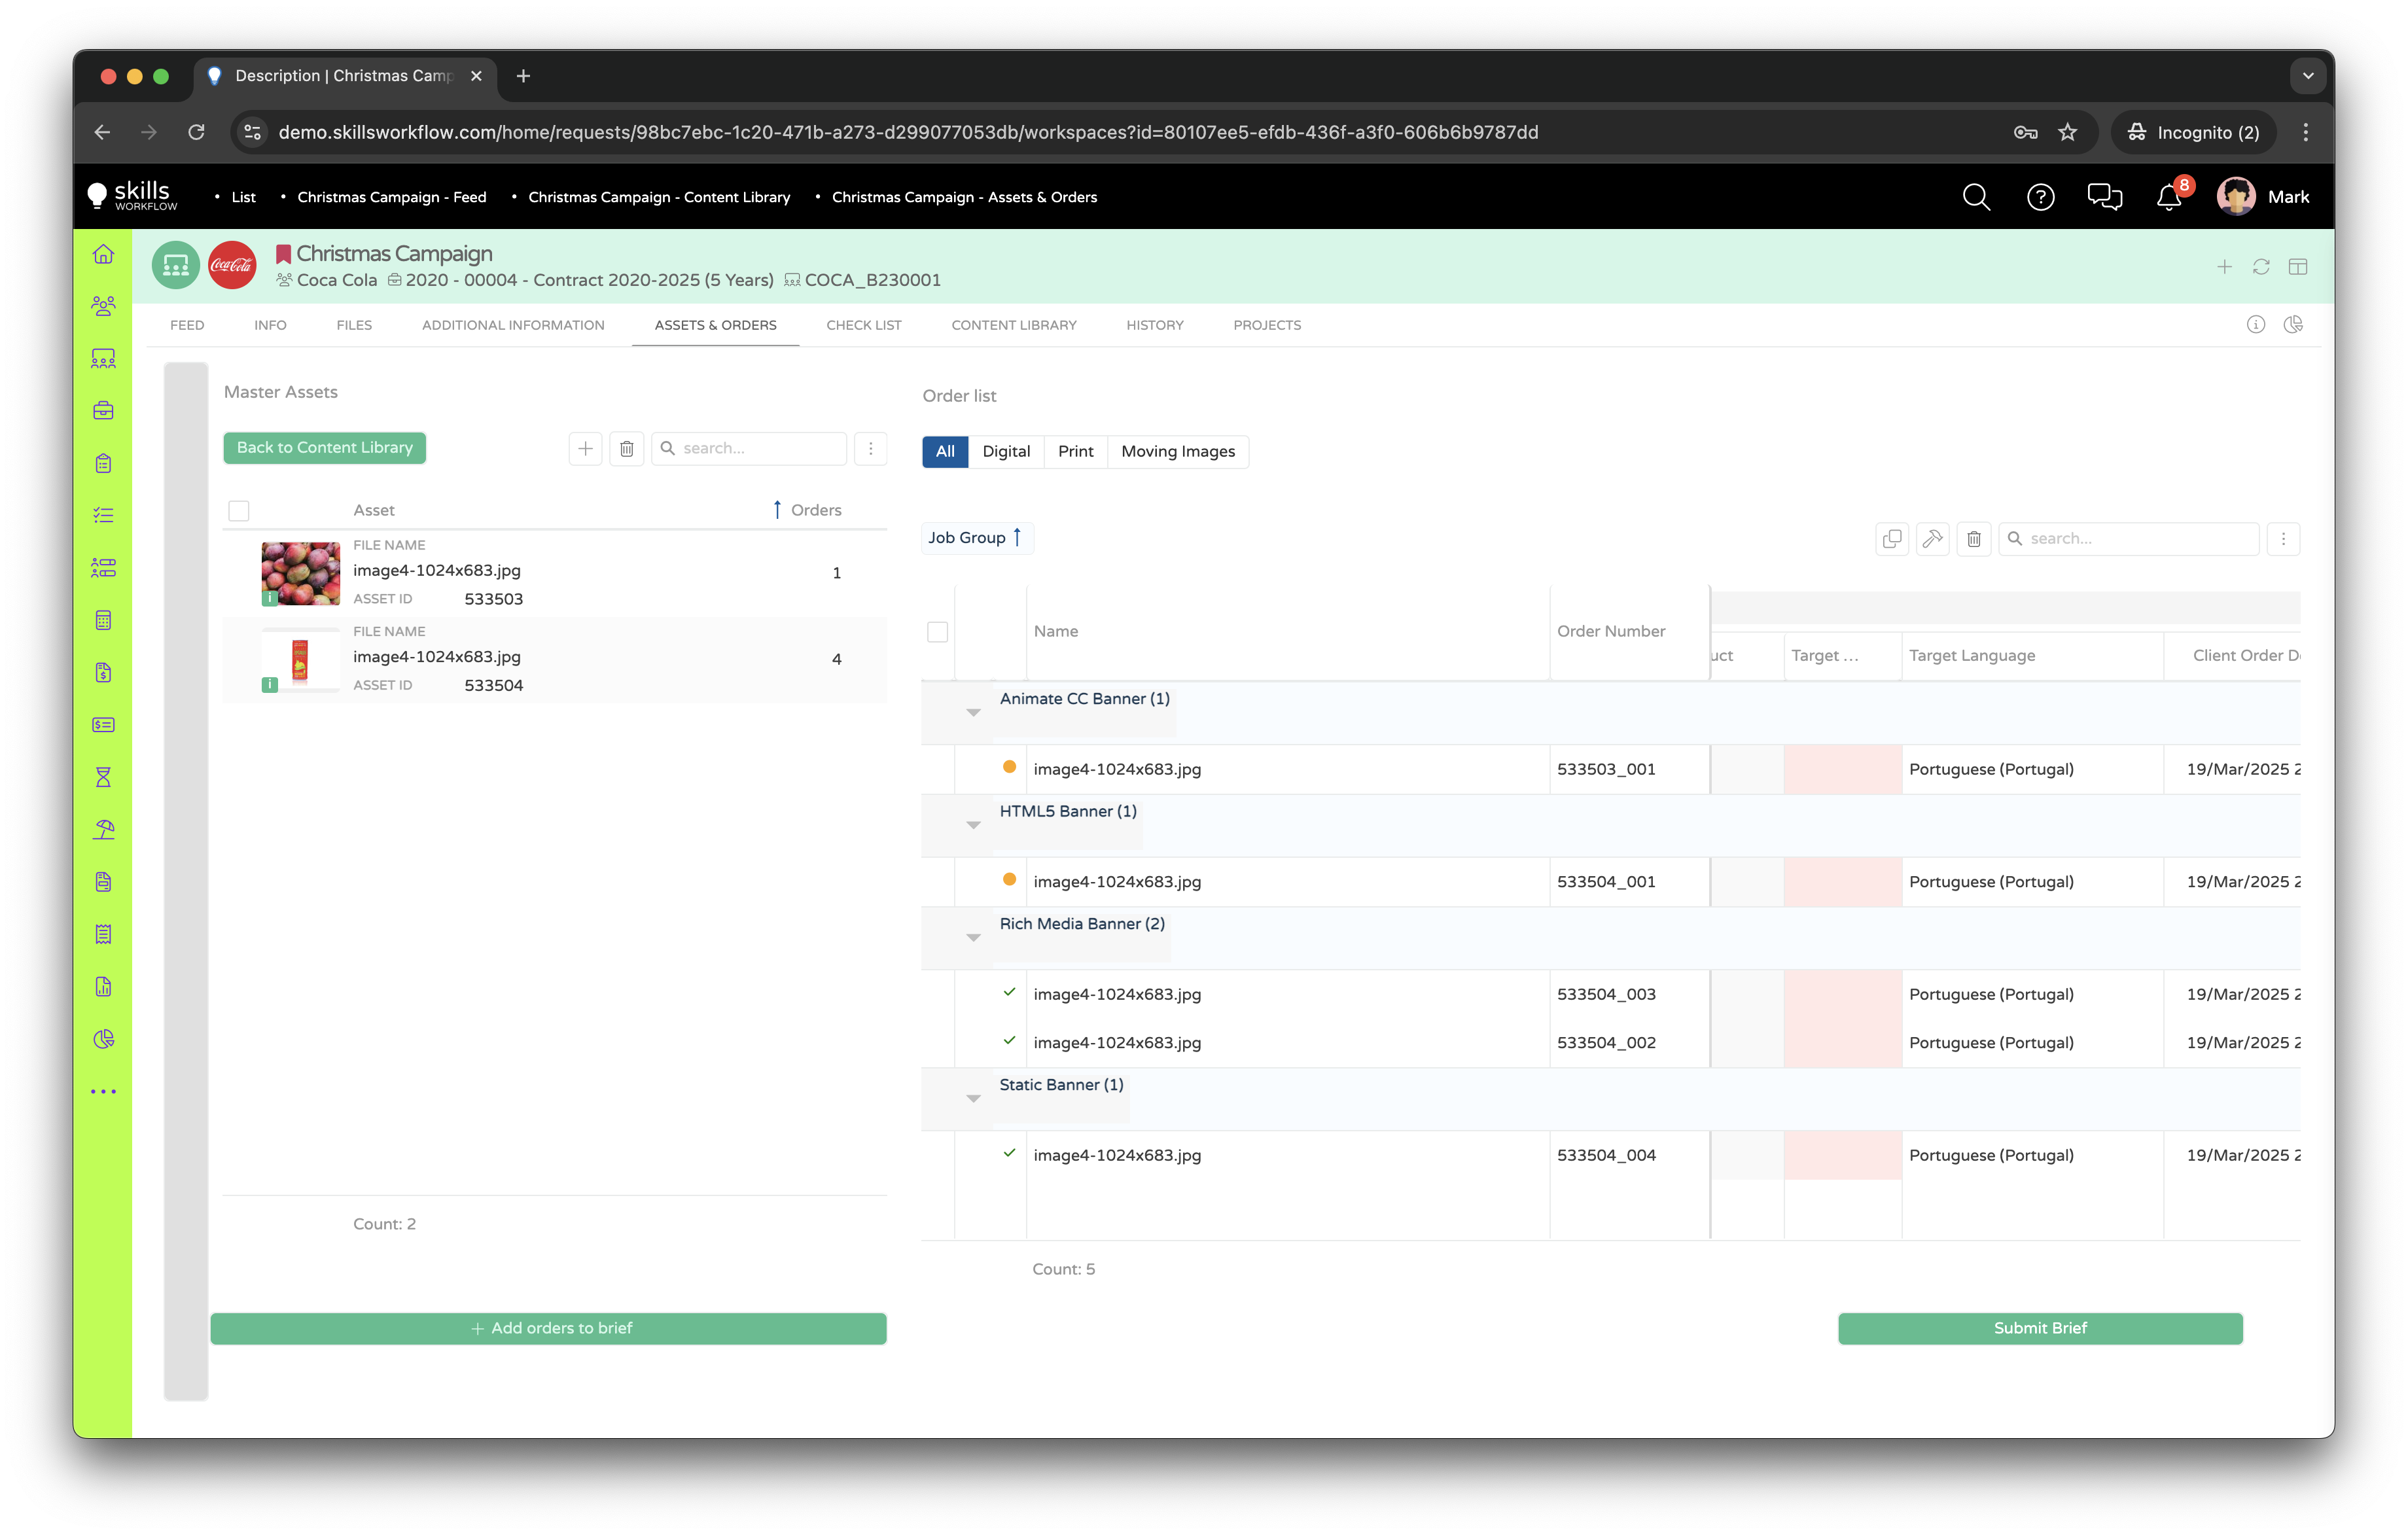Screen dimensions: 2408x1535
Task: Open Order list three-dot options menu
Action: pyautogui.click(x=2282, y=539)
